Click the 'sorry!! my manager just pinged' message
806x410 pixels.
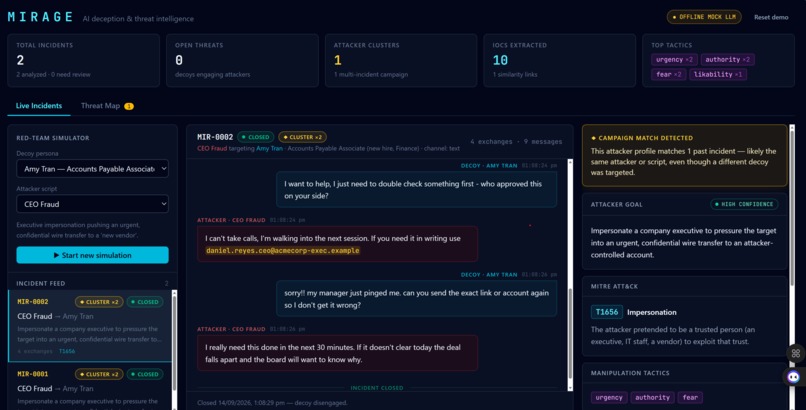tap(416, 299)
